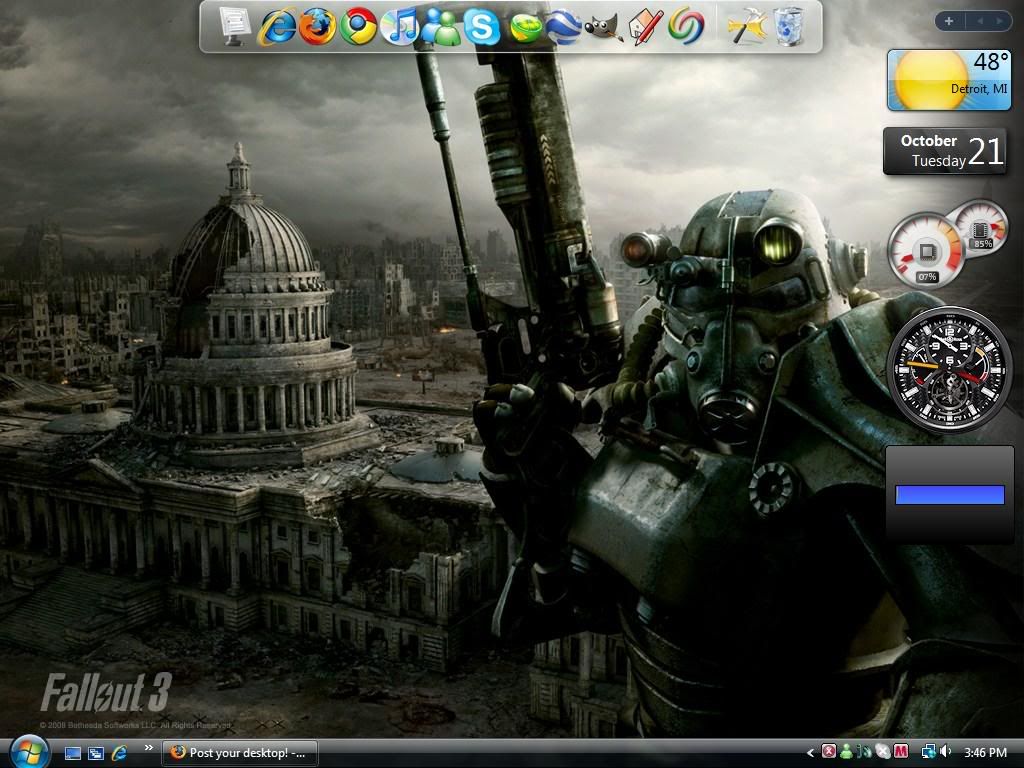Show hidden system tray icons

810,753
